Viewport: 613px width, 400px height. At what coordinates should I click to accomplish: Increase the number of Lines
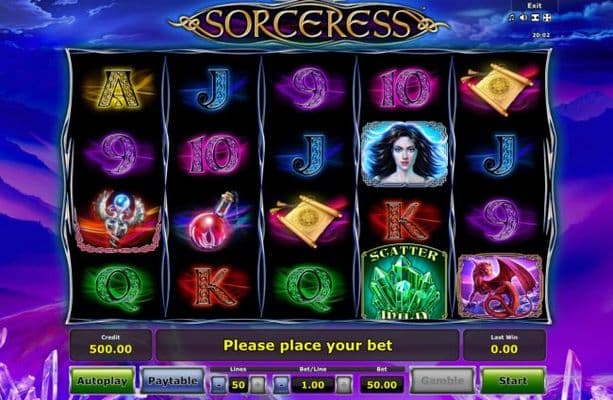258,385
